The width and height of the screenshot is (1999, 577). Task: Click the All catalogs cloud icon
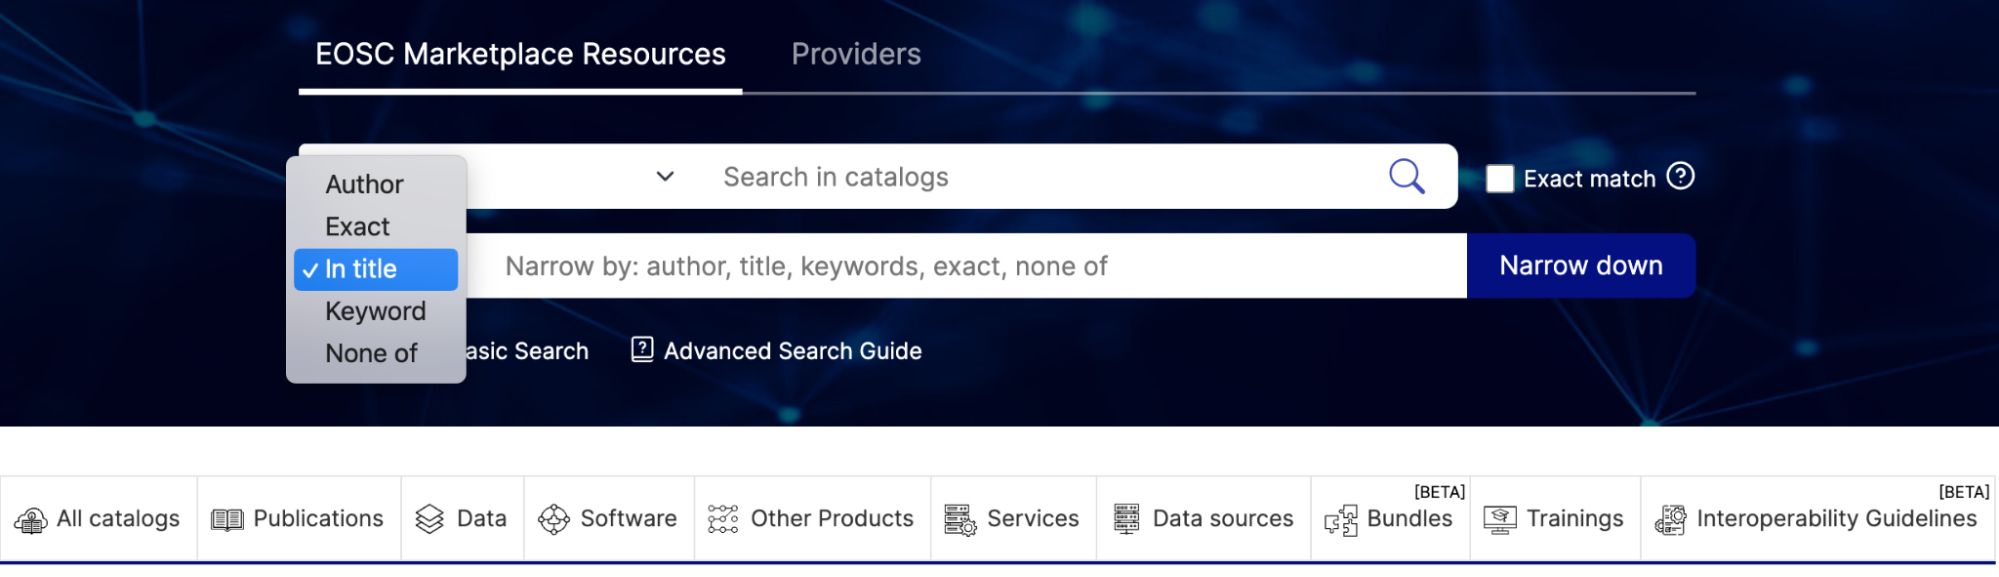pos(30,520)
